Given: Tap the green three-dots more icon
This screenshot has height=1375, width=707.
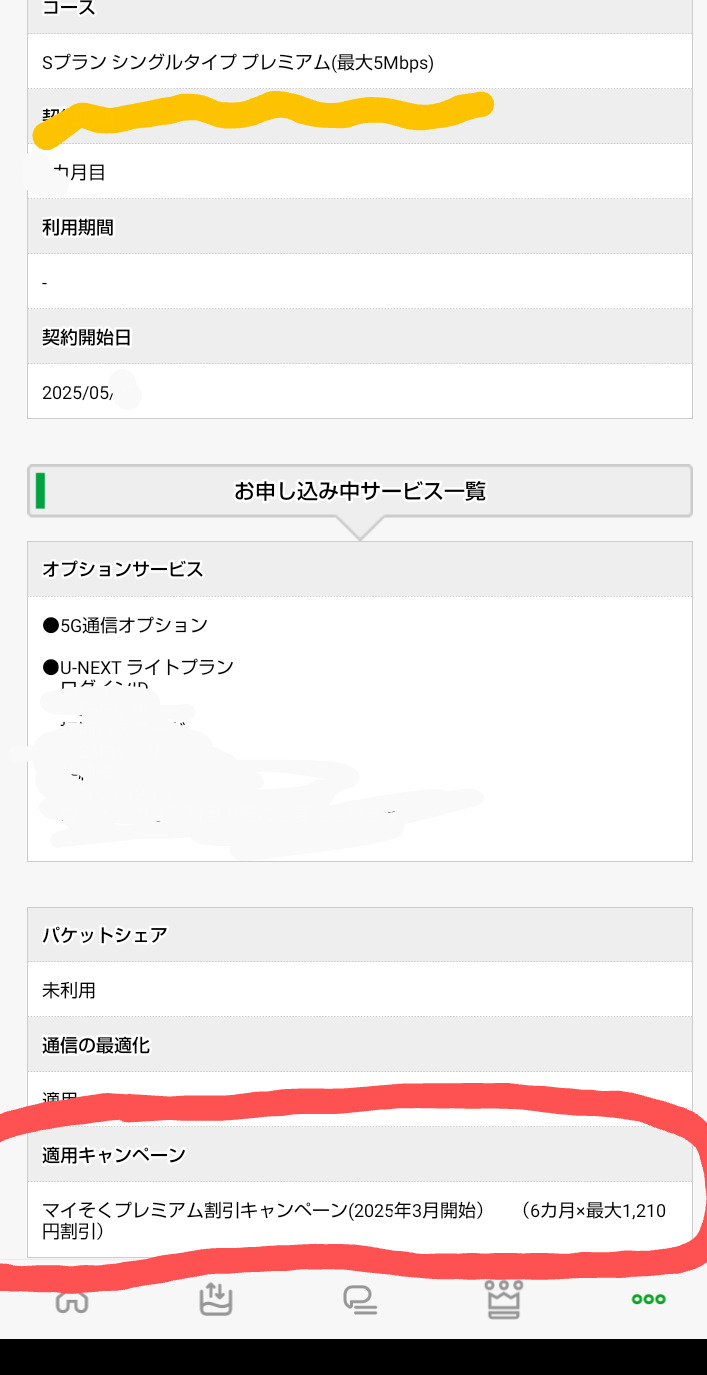Looking at the screenshot, I should [648, 1299].
